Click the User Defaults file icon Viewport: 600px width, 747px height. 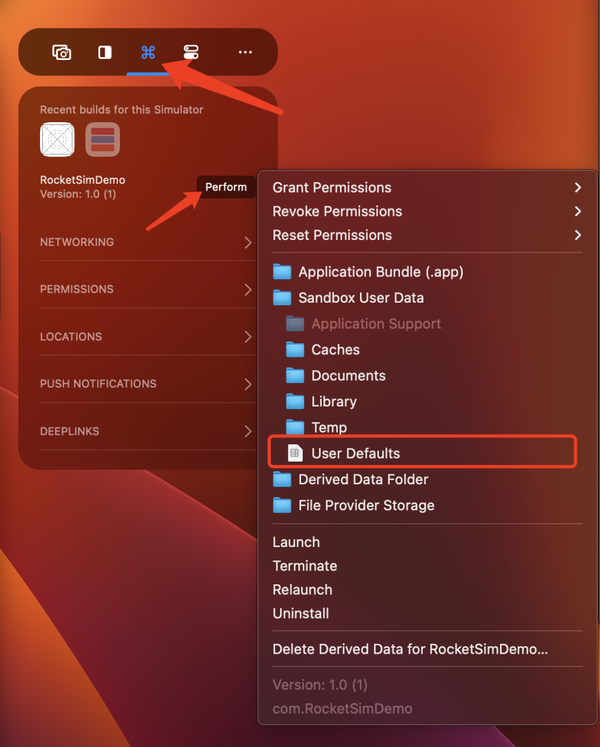click(295, 453)
